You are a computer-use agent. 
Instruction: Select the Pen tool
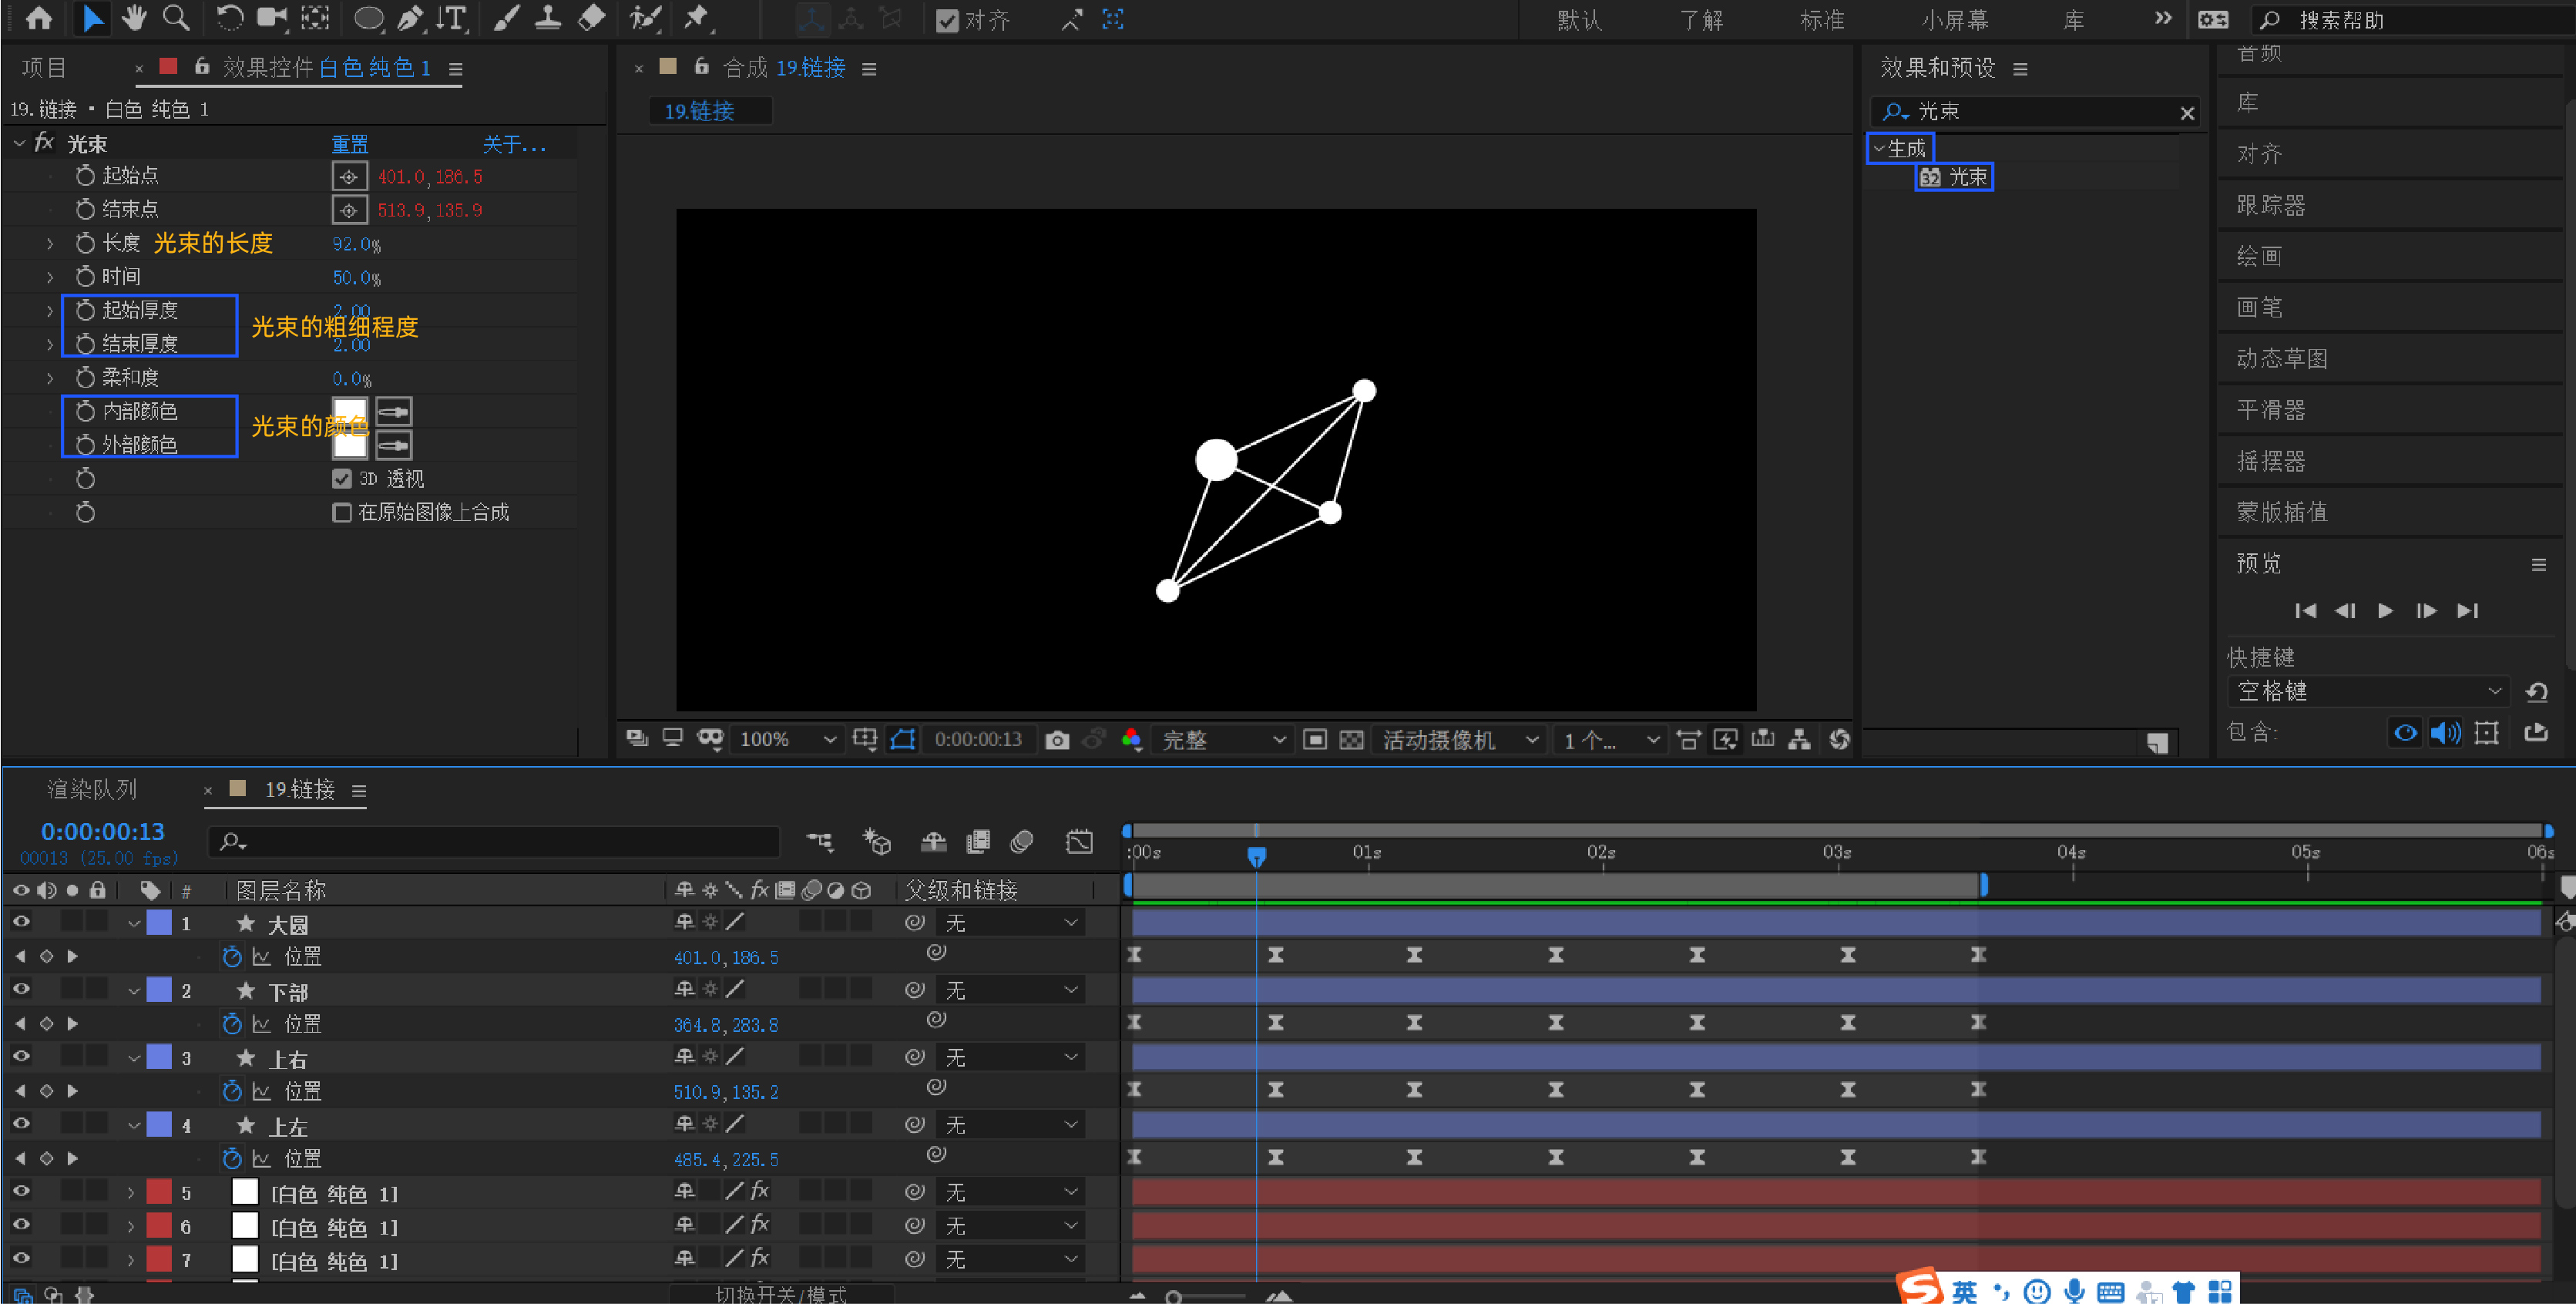coord(410,18)
